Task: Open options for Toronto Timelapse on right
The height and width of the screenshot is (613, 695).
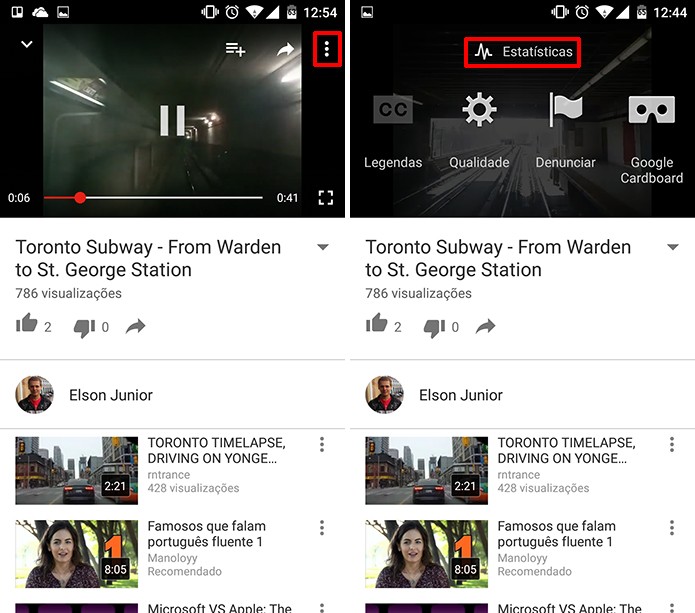Action: point(672,445)
